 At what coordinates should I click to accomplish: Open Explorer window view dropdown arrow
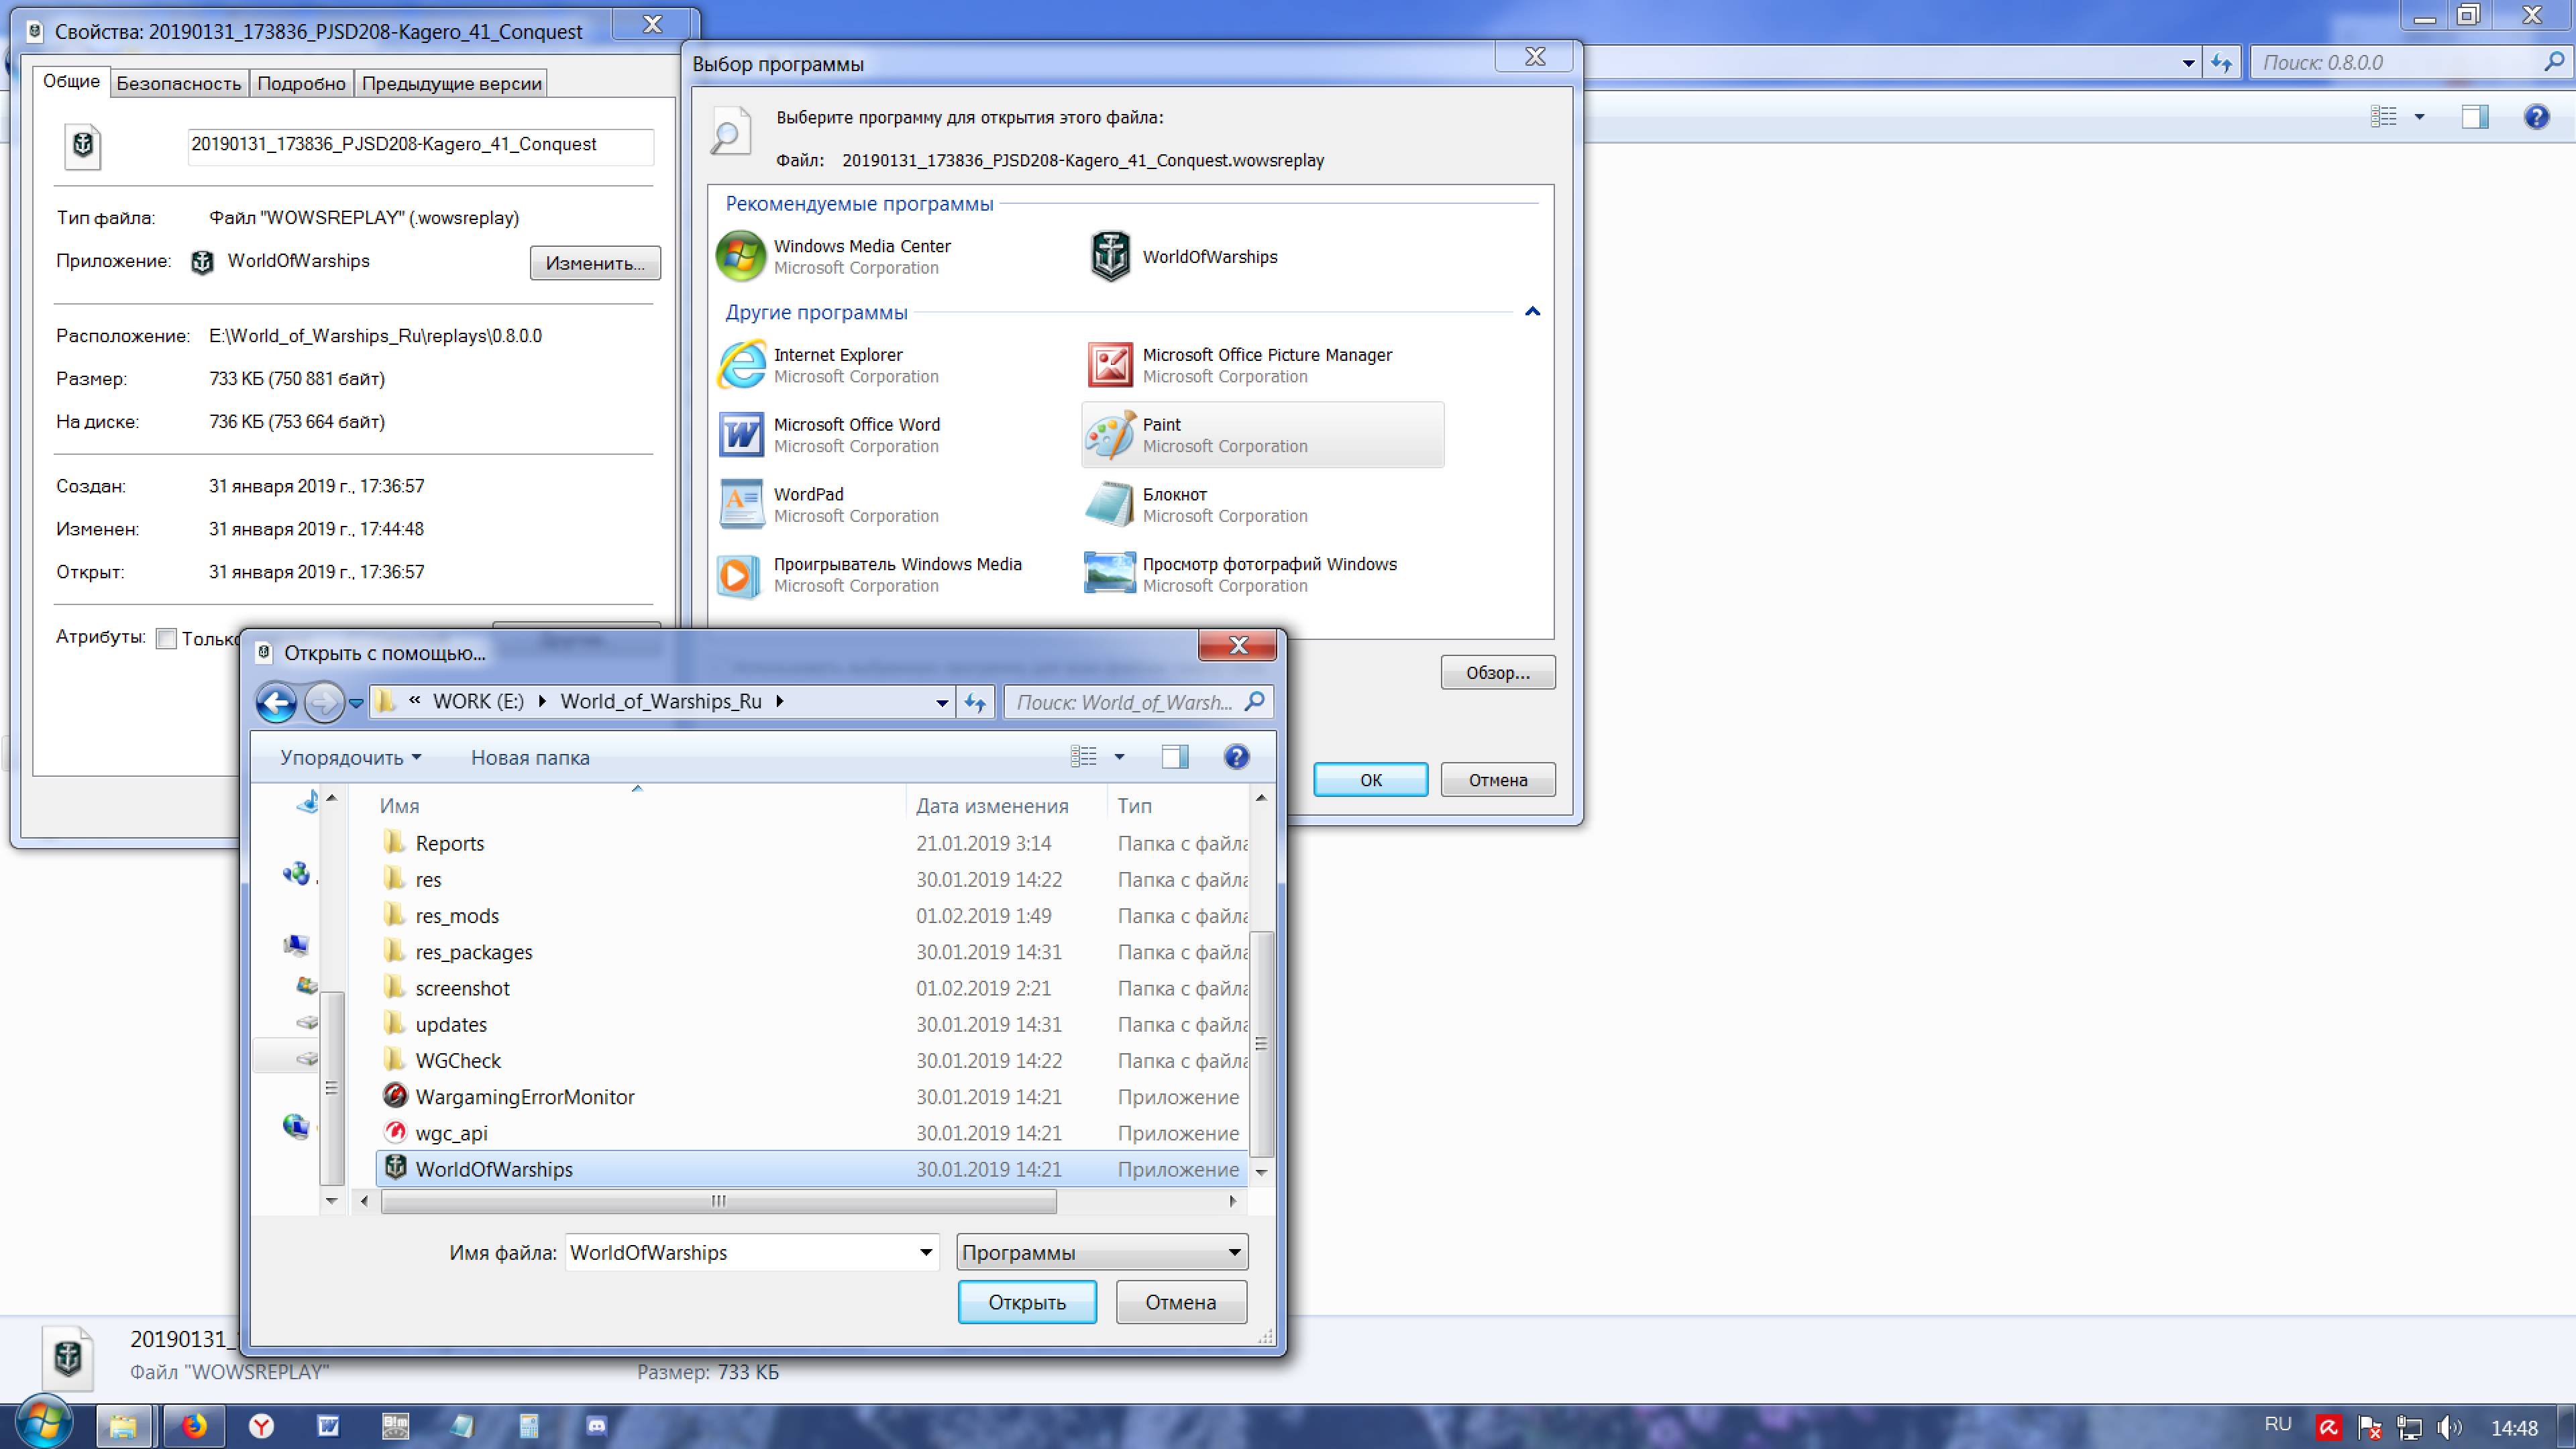[x=2419, y=117]
